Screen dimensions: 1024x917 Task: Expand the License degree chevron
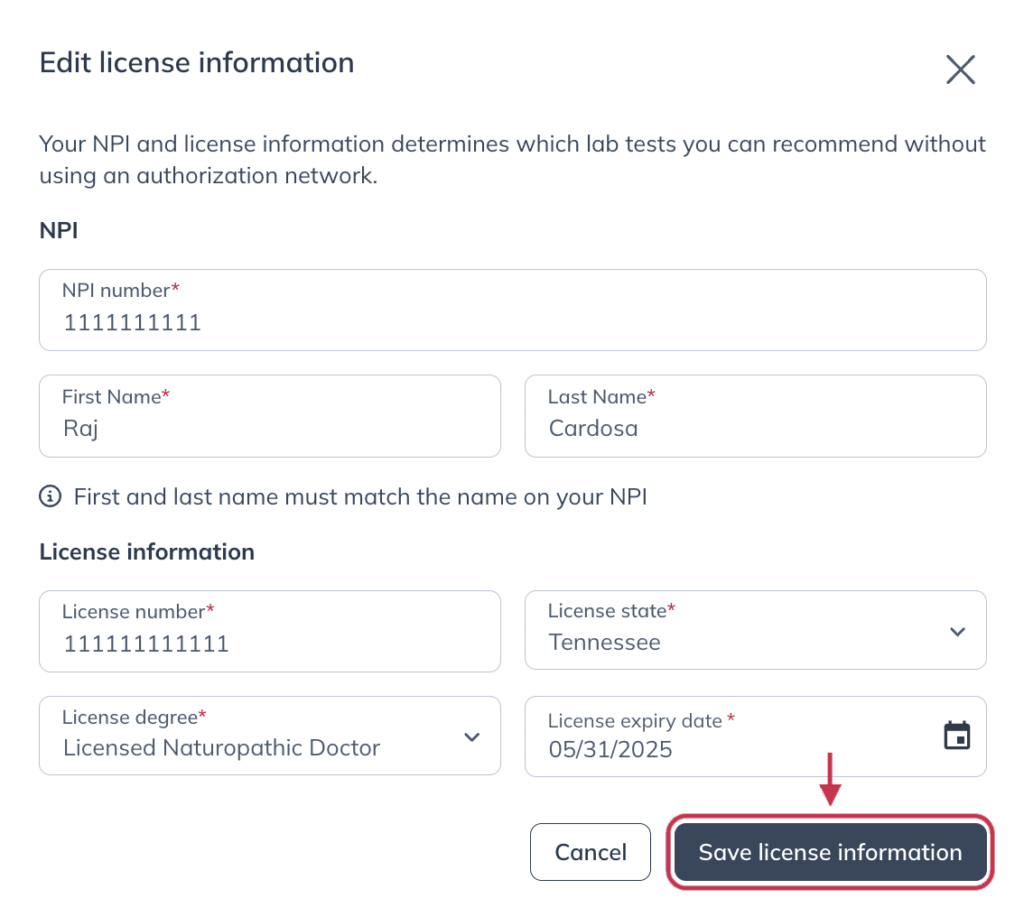pos(472,737)
